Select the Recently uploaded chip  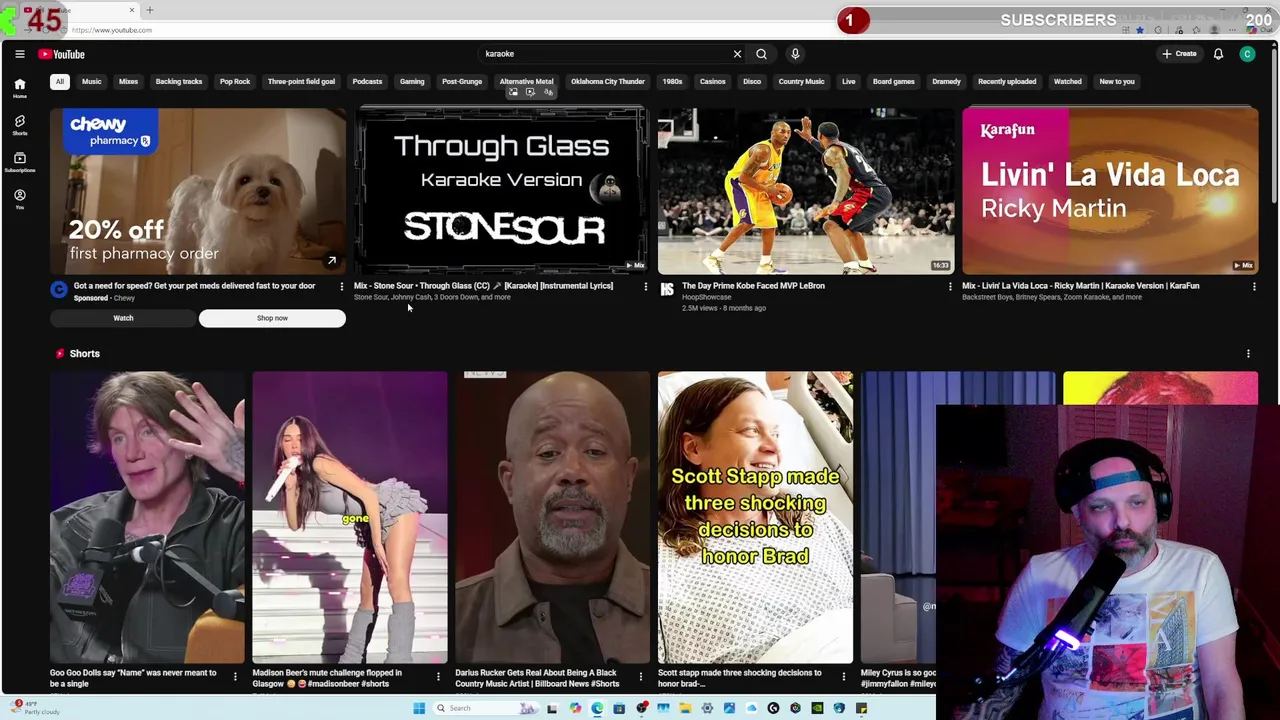[x=1007, y=82]
